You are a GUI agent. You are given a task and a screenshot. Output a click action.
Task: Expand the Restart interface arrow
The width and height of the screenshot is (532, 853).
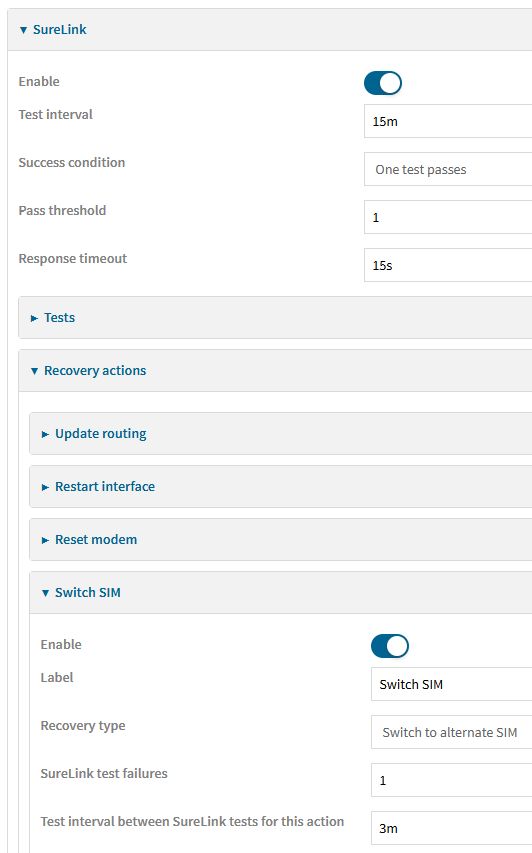click(45, 487)
